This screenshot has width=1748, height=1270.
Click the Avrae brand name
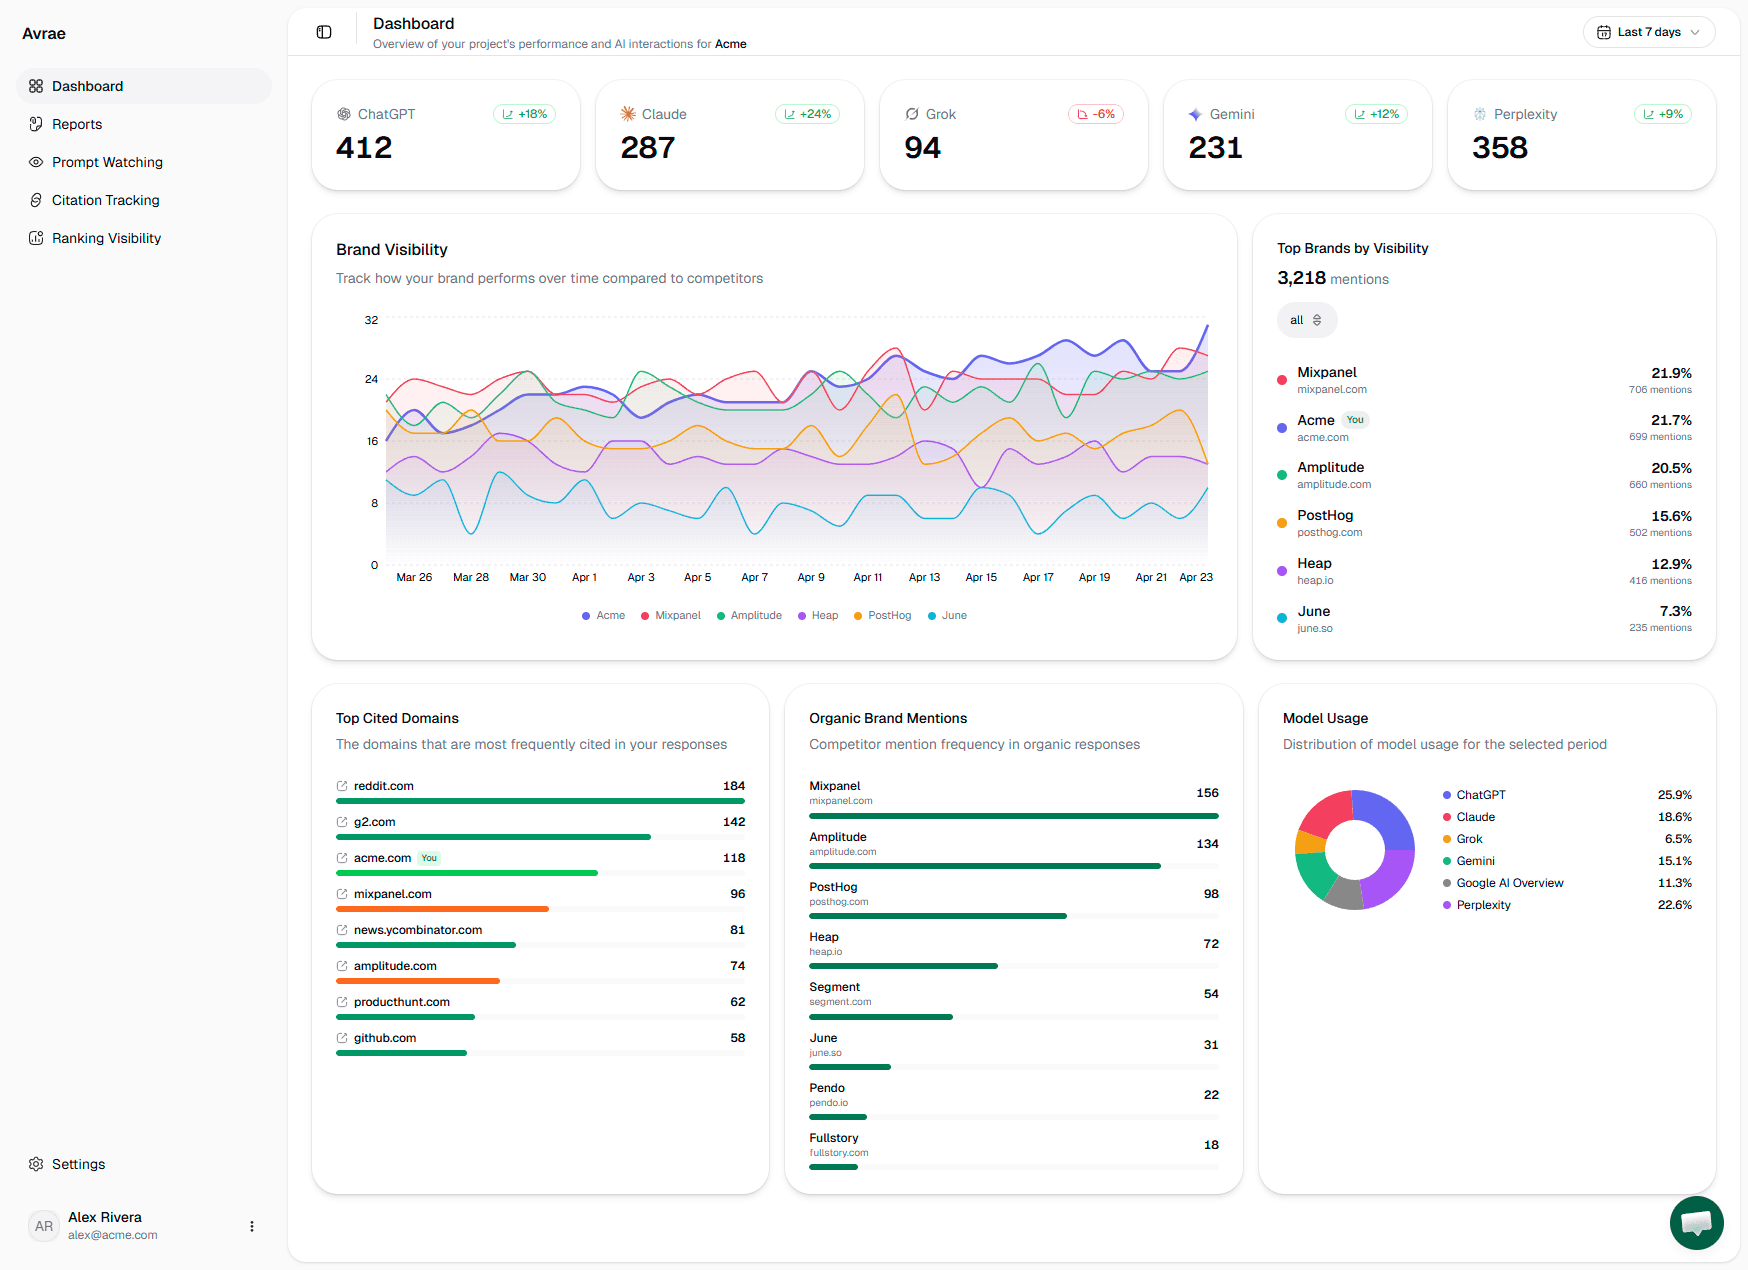(x=44, y=33)
